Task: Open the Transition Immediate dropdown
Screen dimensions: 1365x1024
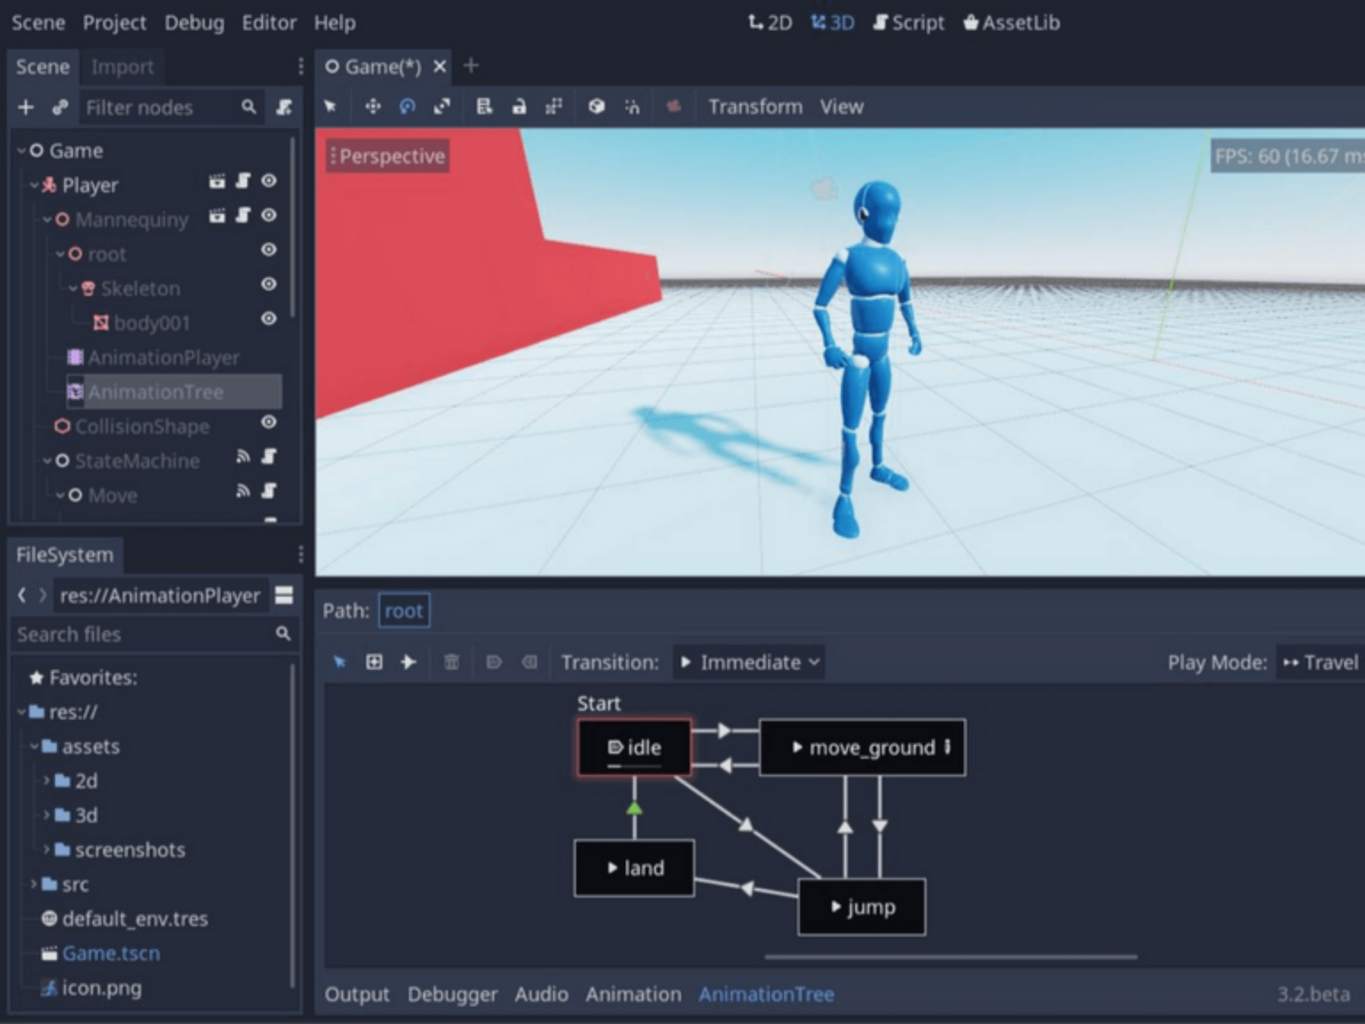Action: (749, 662)
